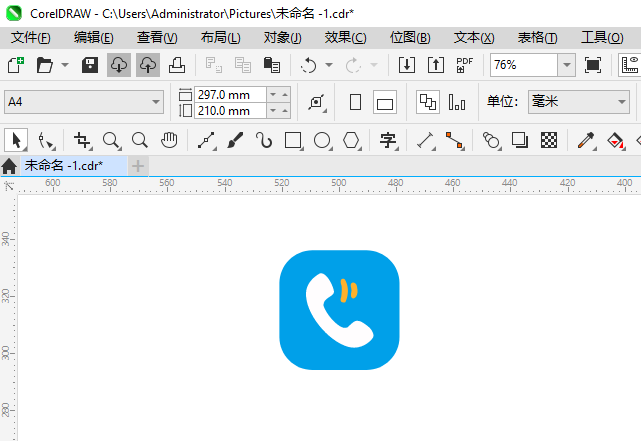Add new document with plus tab
The width and height of the screenshot is (641, 441).
tap(138, 166)
